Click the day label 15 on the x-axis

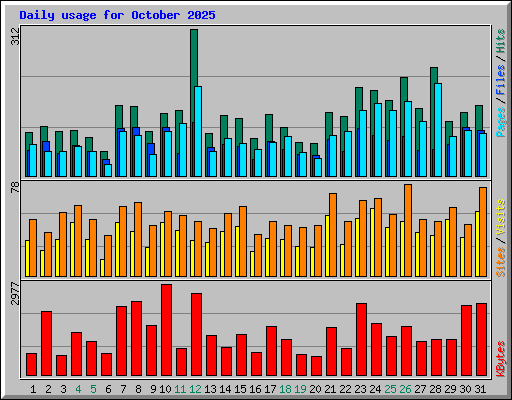point(240,389)
